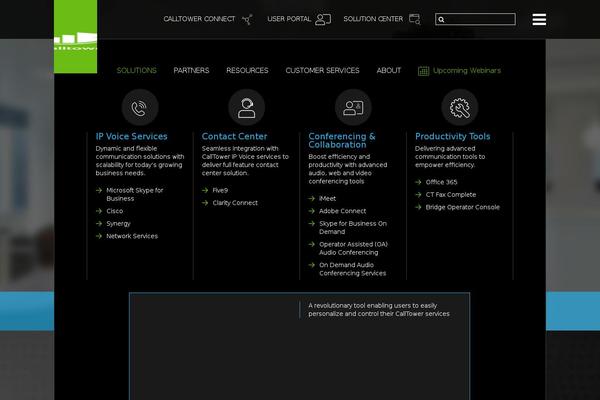Screen dimensions: 600x400
Task: Open the Solutions menu
Action: 136,71
